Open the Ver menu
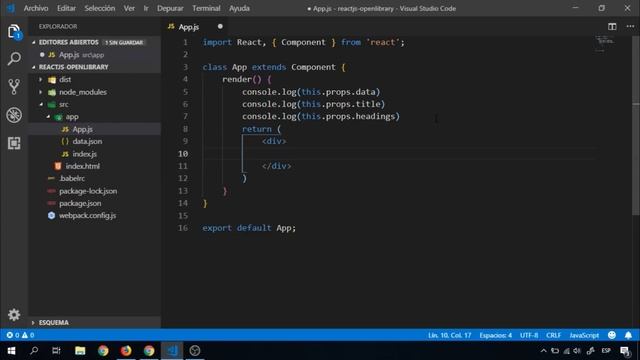Image resolution: width=640 pixels, height=360 pixels. click(129, 8)
